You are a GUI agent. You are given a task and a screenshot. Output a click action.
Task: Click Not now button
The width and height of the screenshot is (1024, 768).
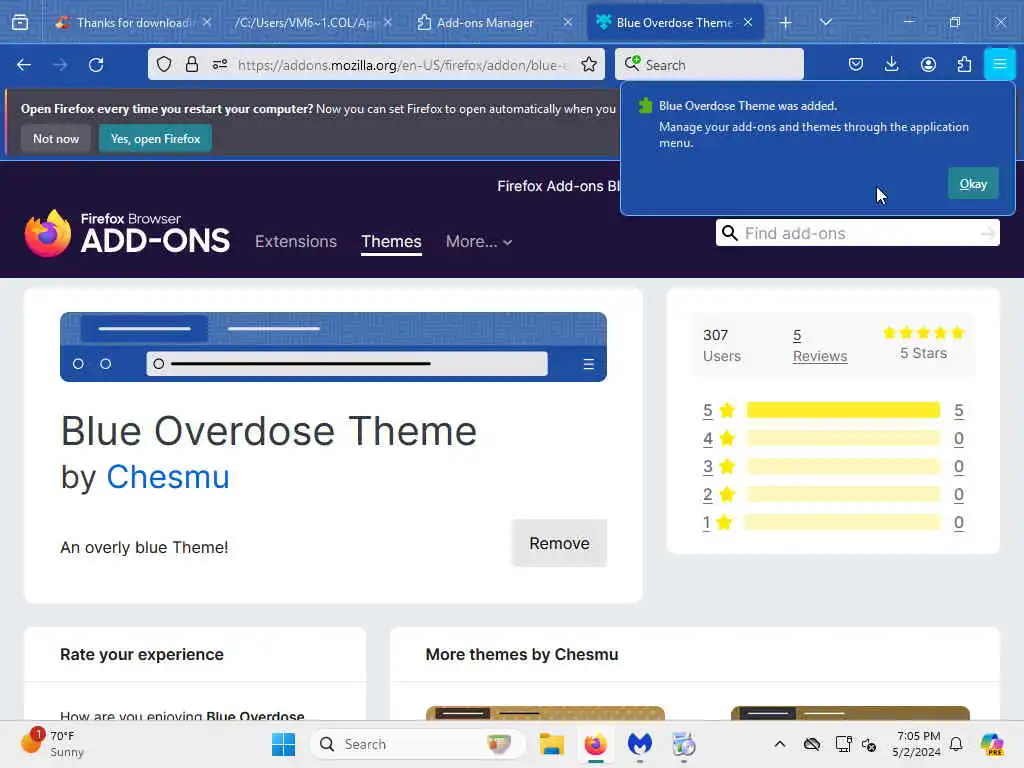[x=56, y=138]
